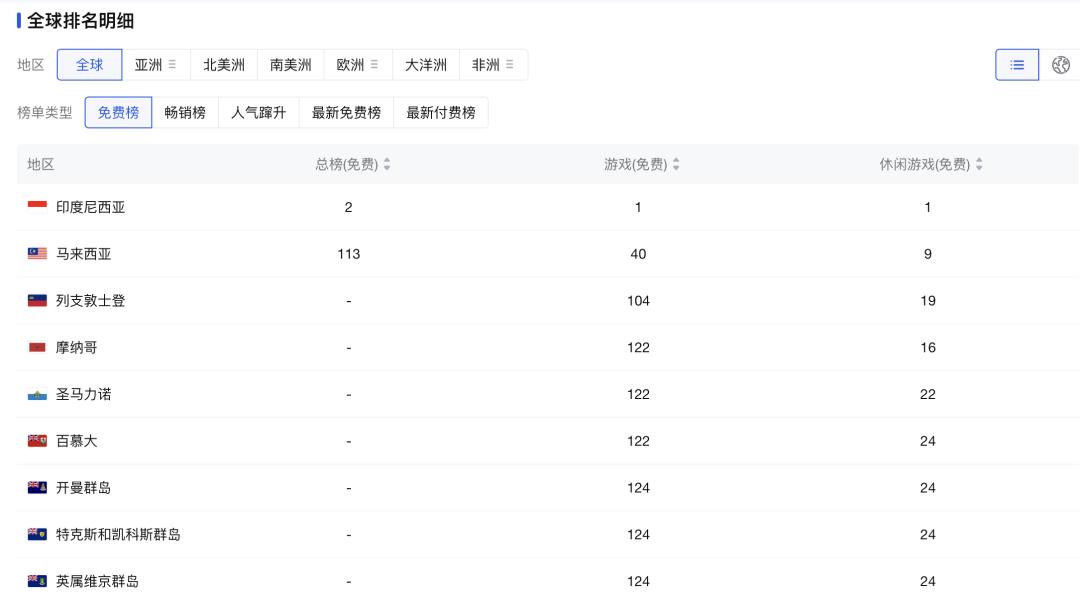Expand 欧洲 country list menu icon
Viewport: 1080px width, 599px height.
pos(374,65)
